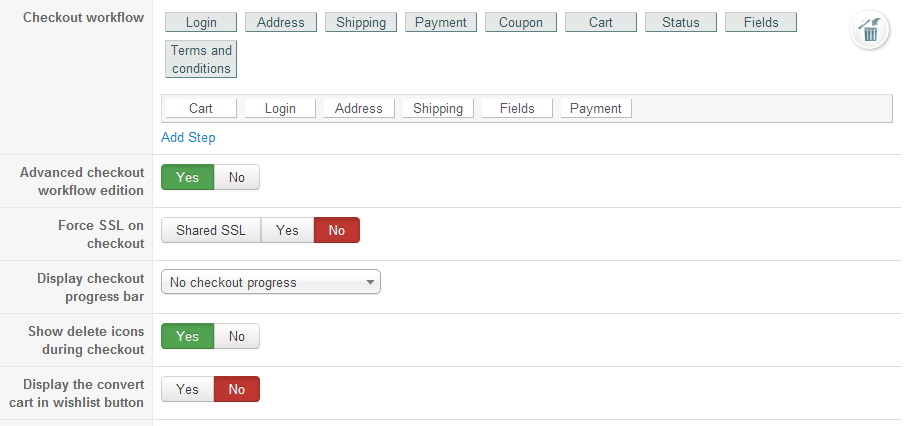Select No for Advanced checkout workflow edition
The width and height of the screenshot is (909, 426).
[x=237, y=177]
